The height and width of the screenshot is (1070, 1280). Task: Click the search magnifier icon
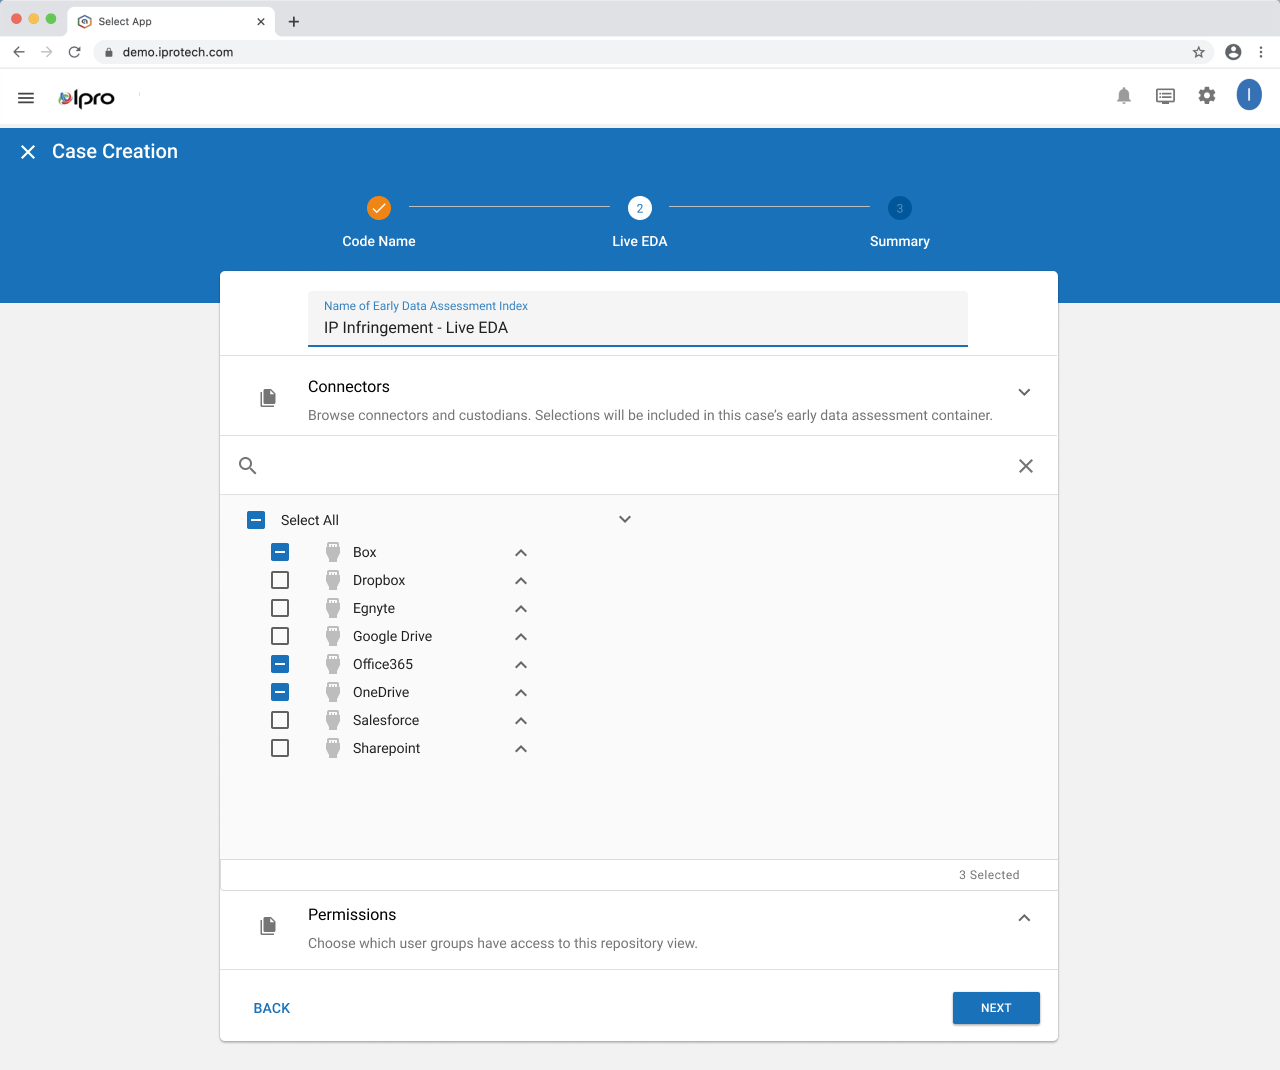click(x=247, y=465)
